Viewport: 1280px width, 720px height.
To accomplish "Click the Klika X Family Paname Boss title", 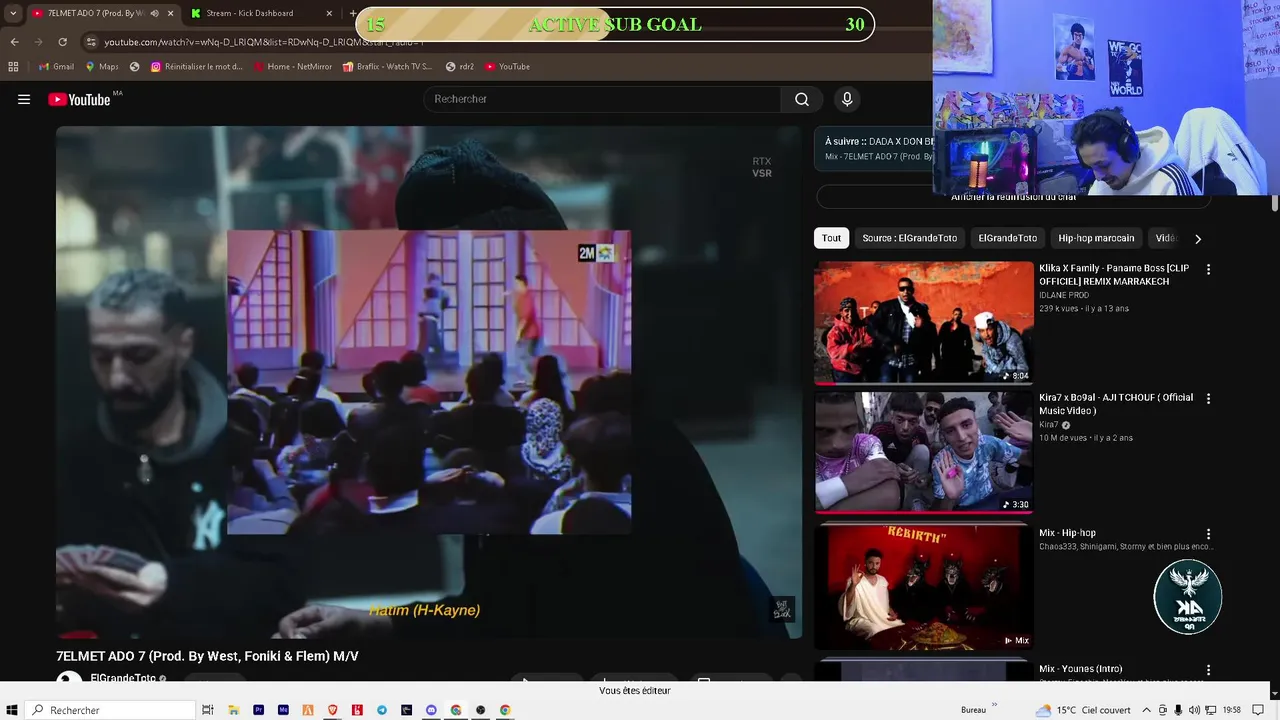I will pyautogui.click(x=1113, y=275).
